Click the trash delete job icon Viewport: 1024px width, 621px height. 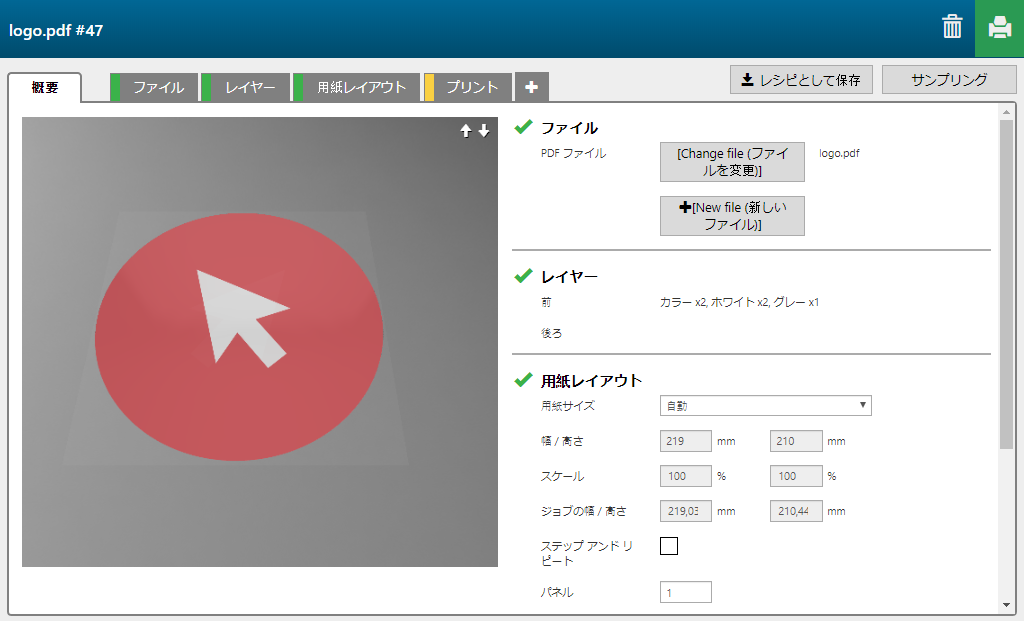coord(952,27)
